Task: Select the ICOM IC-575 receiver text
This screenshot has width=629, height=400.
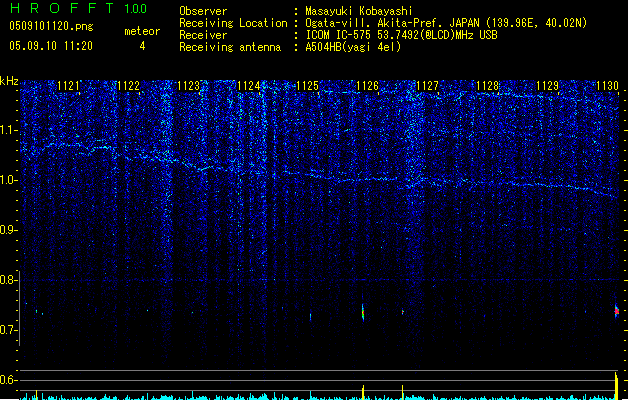Action: point(401,35)
